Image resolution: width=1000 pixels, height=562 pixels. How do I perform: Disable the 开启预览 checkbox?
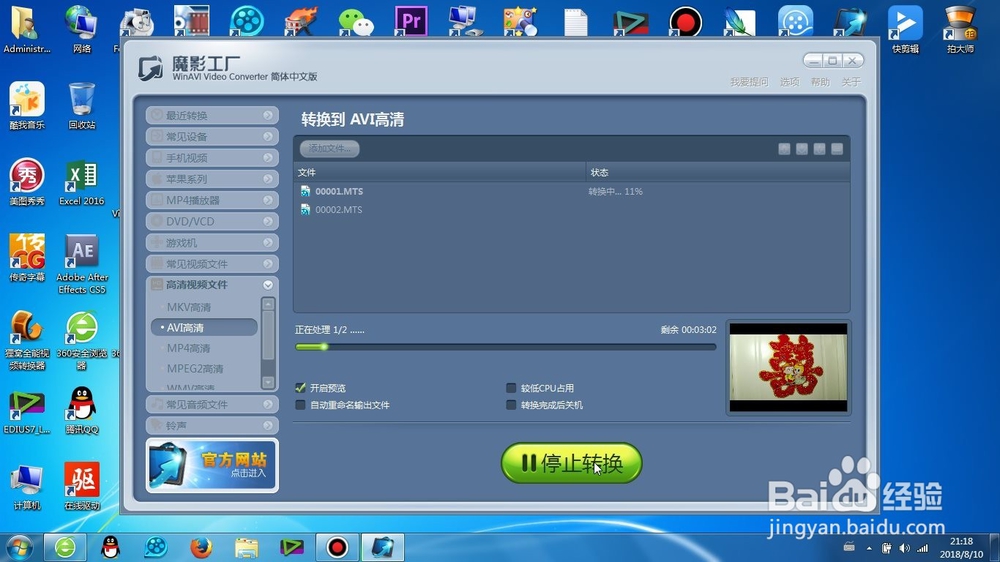pos(300,387)
